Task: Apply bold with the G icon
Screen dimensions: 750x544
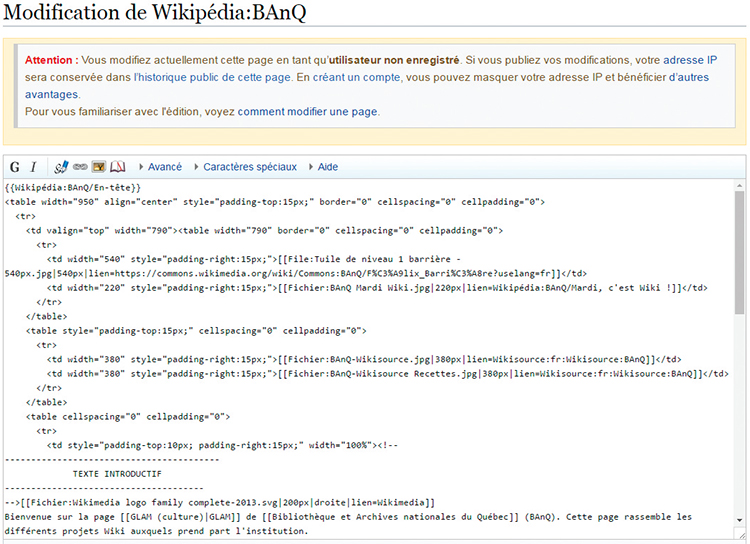Action: coord(15,167)
